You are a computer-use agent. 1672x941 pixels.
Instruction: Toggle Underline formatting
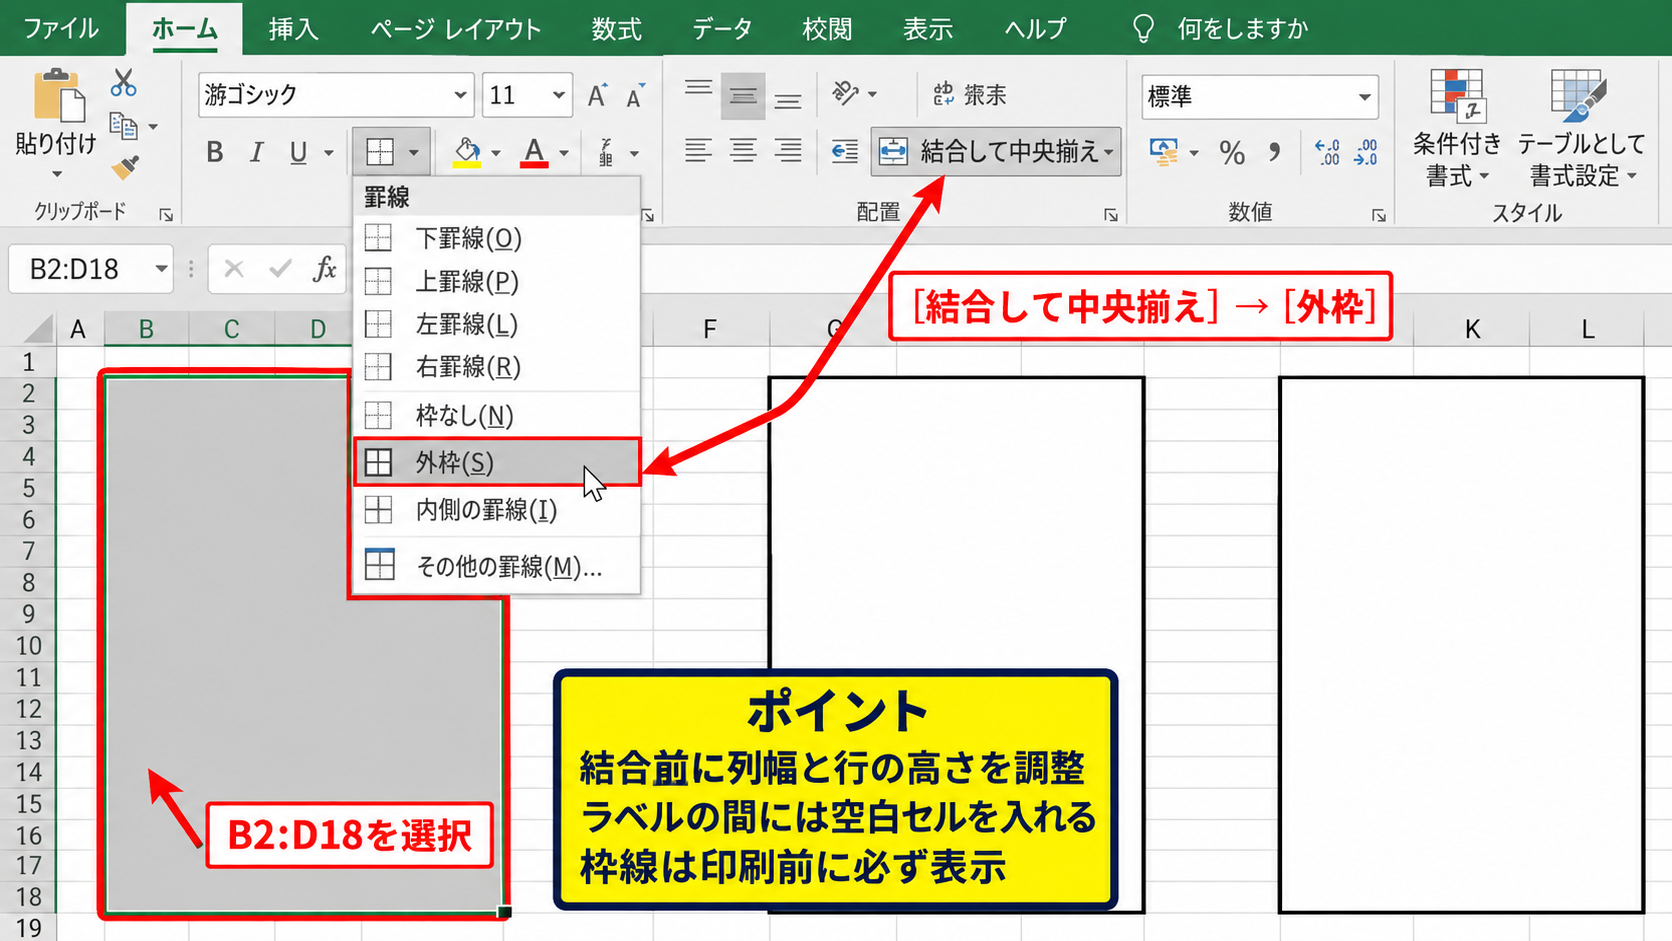click(x=298, y=152)
